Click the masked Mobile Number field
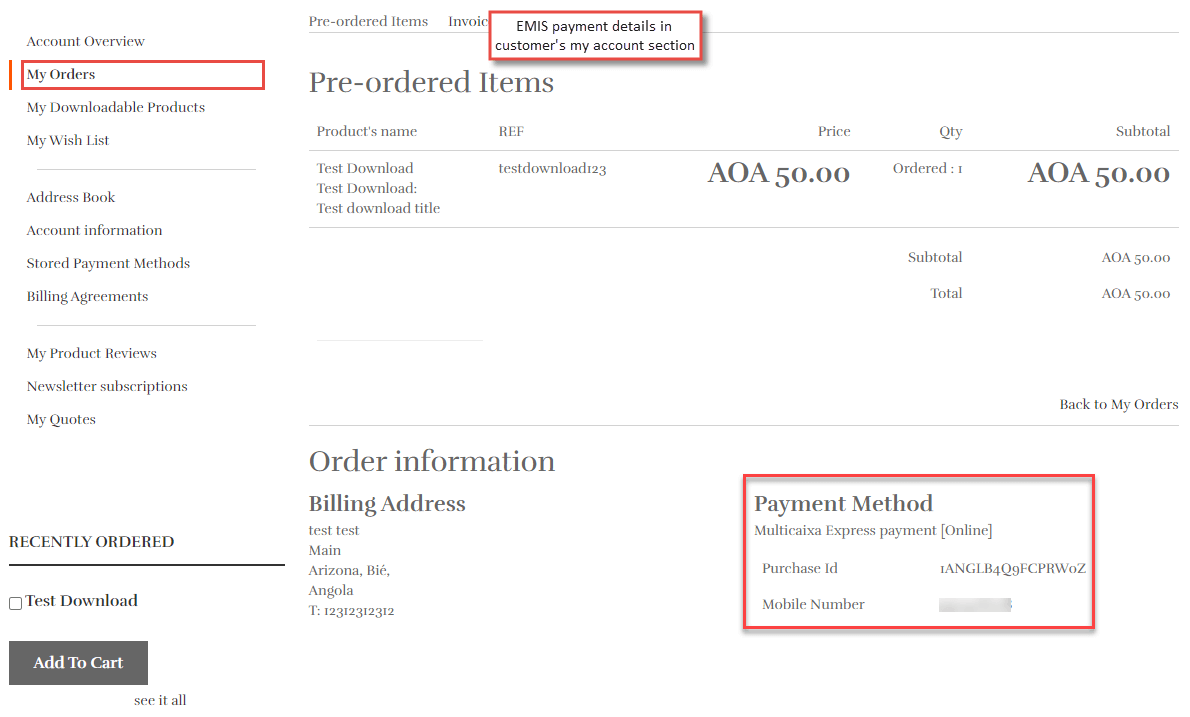1190x717 pixels. (975, 604)
